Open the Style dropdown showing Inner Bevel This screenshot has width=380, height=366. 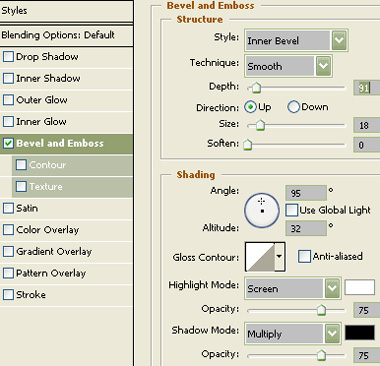click(296, 40)
